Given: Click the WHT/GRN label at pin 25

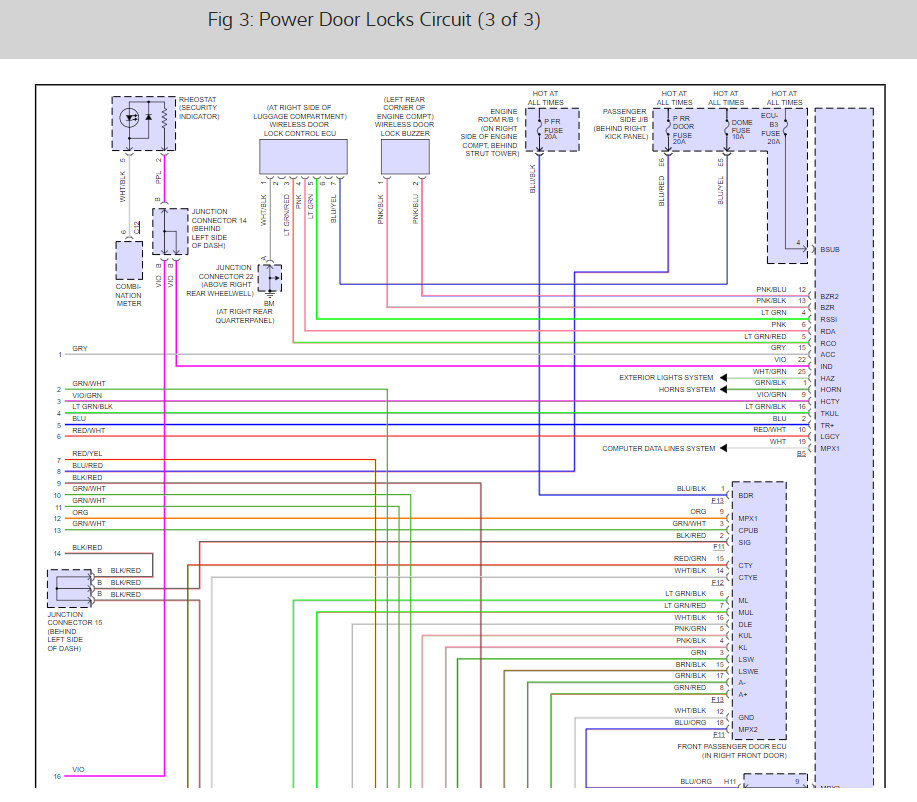Looking at the screenshot, I should [769, 371].
